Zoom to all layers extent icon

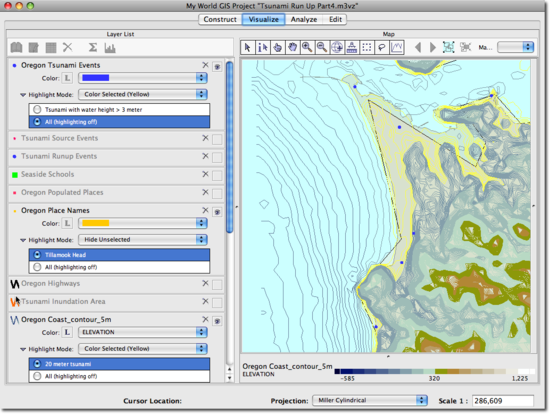point(449,47)
